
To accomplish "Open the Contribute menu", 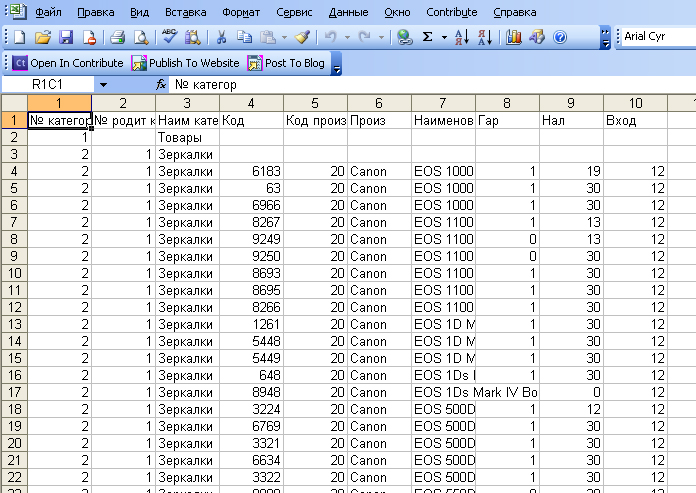I will (x=451, y=12).
